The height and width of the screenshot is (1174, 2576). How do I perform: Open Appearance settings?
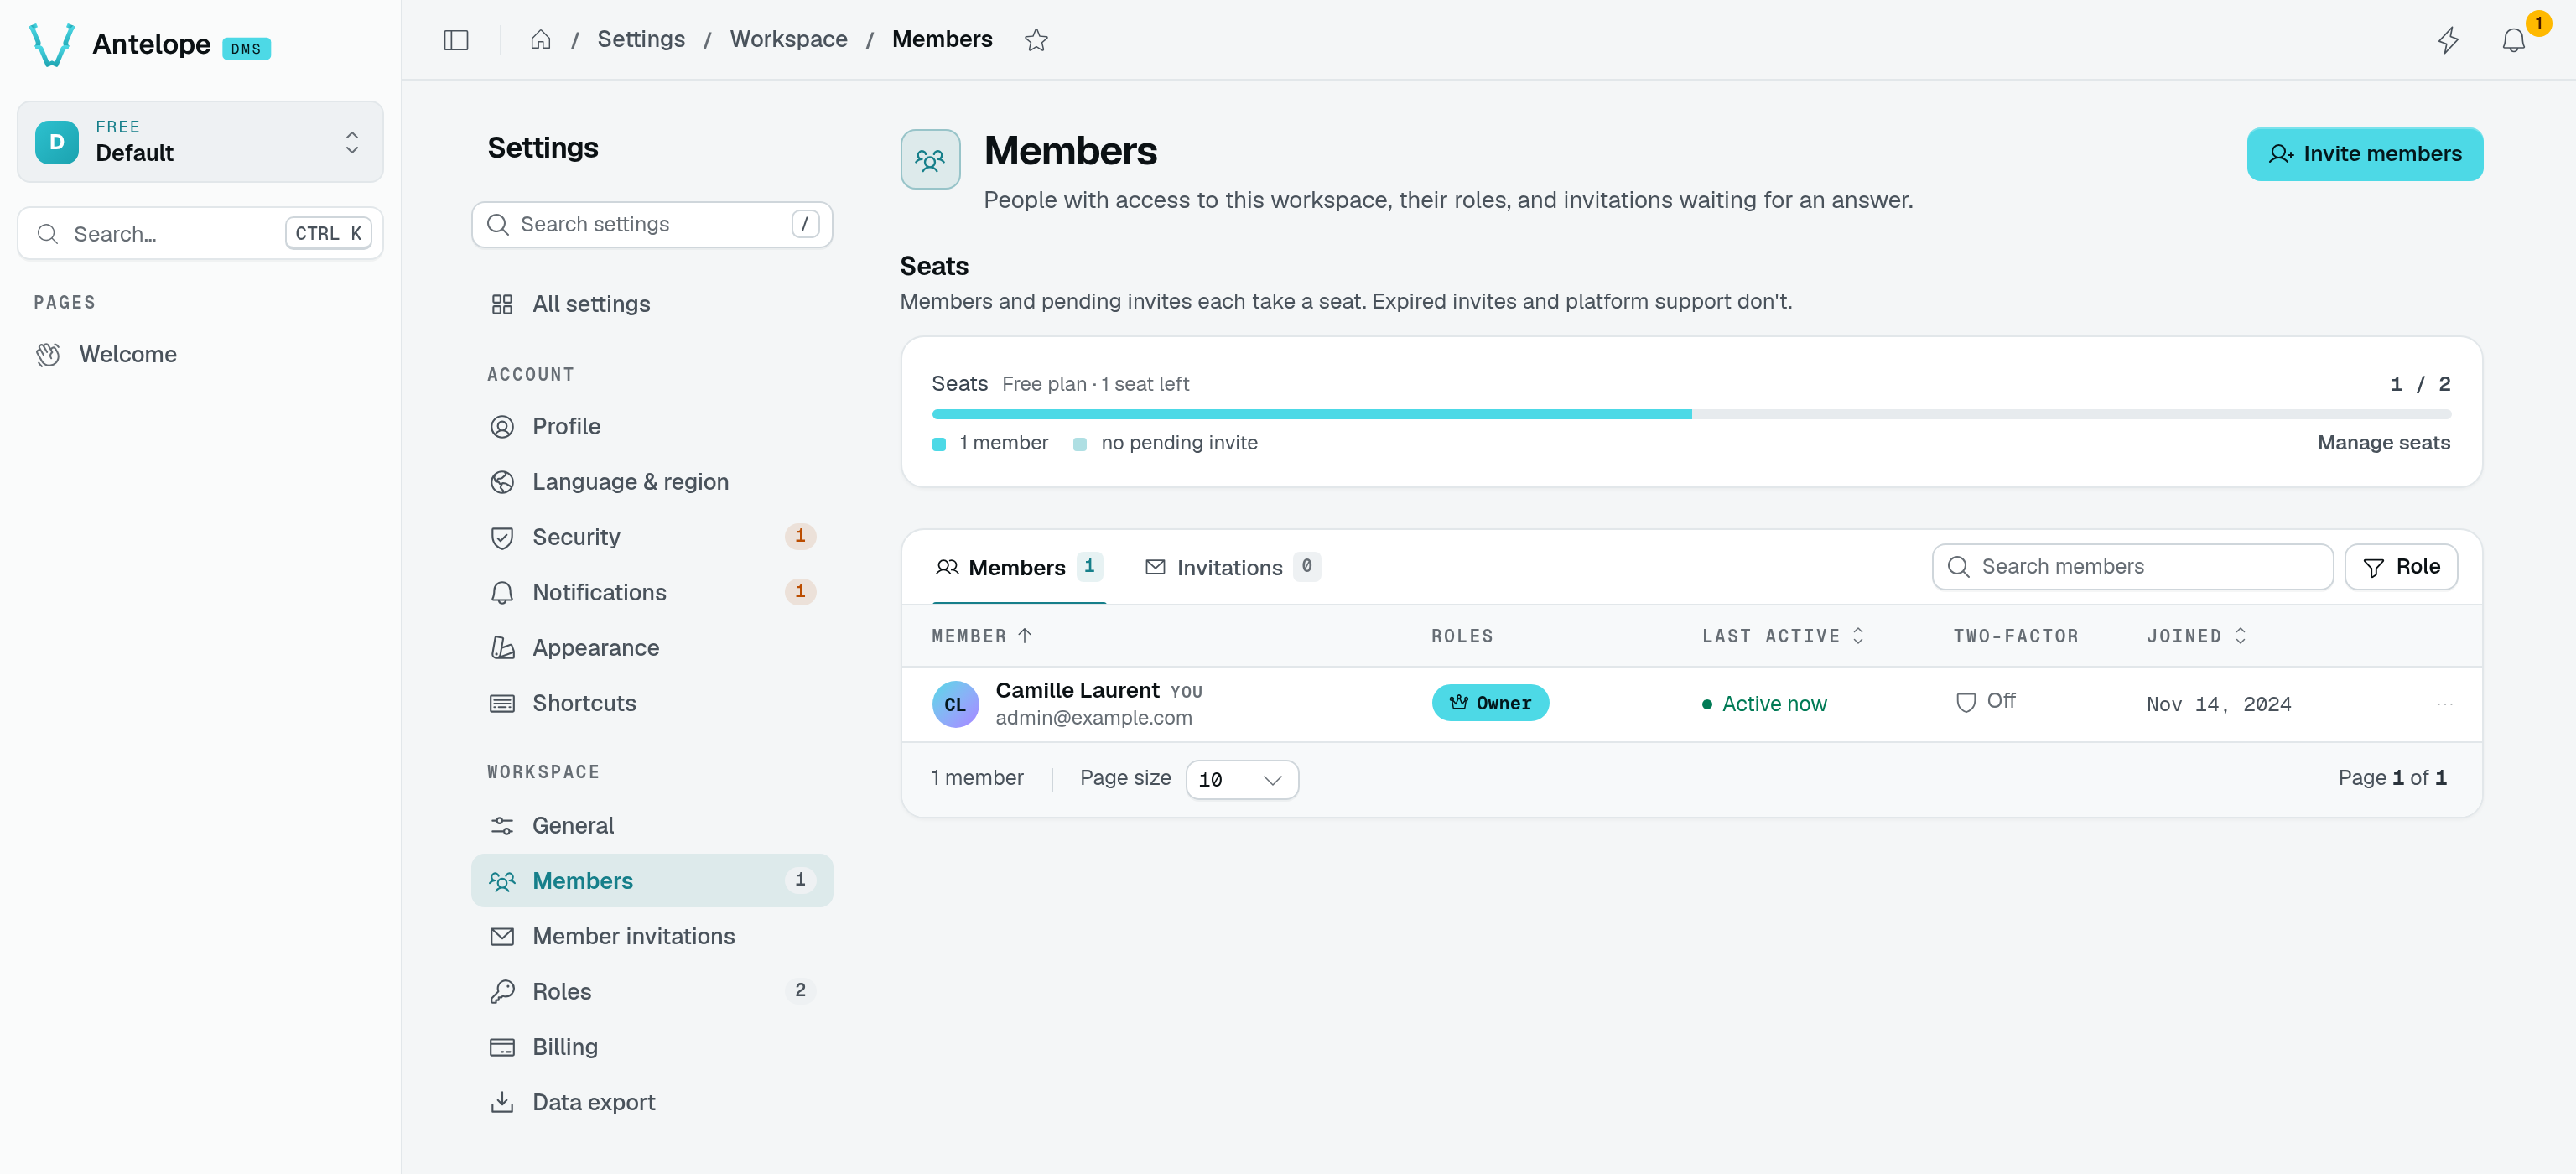click(x=652, y=648)
